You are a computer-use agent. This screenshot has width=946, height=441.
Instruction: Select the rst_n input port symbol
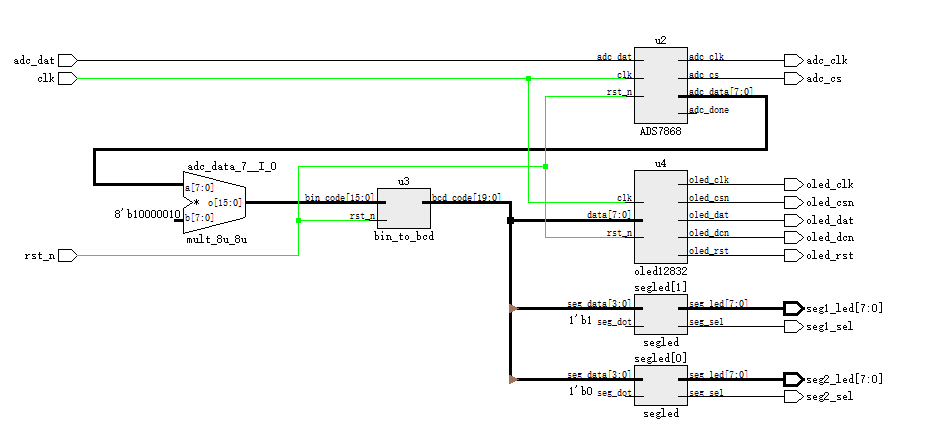[68, 256]
